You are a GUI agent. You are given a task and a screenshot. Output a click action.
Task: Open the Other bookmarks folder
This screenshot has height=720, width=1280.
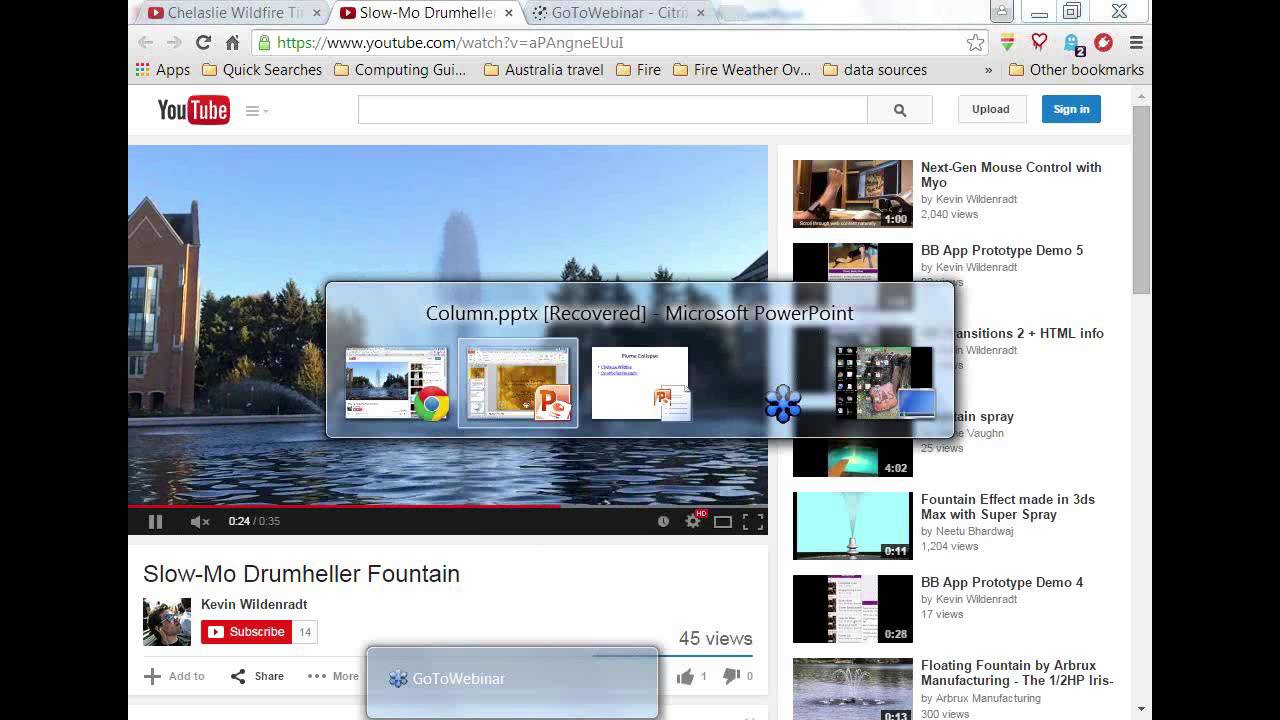pyautogui.click(x=1076, y=70)
